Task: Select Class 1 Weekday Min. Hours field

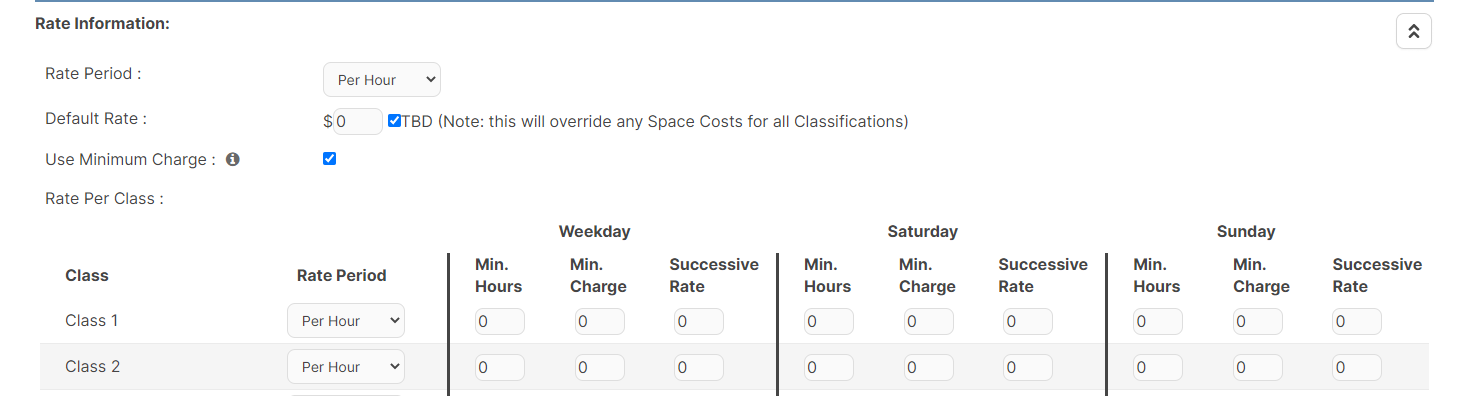Action: click(500, 321)
